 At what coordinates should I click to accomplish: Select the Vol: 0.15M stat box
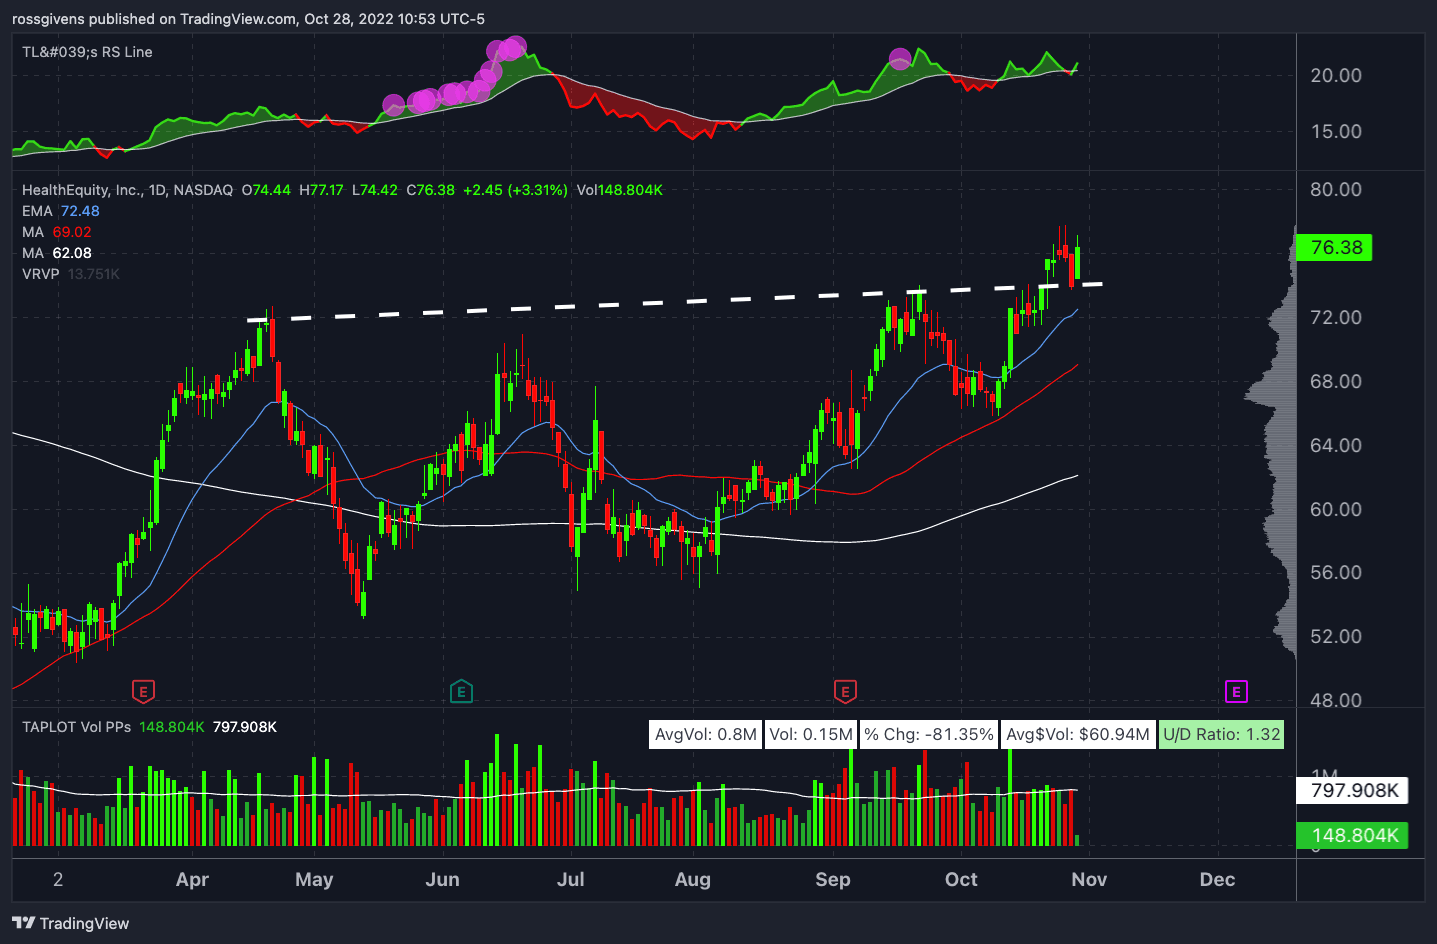(811, 733)
